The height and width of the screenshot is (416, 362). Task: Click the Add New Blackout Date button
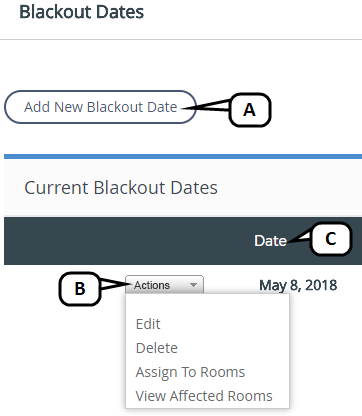click(x=100, y=107)
